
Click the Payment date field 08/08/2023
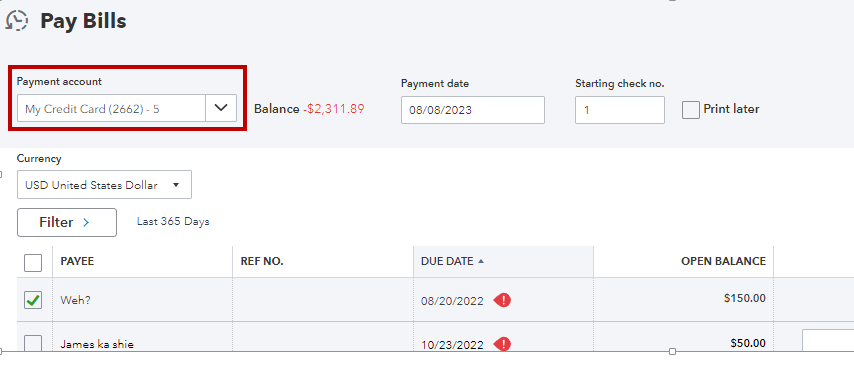click(473, 110)
